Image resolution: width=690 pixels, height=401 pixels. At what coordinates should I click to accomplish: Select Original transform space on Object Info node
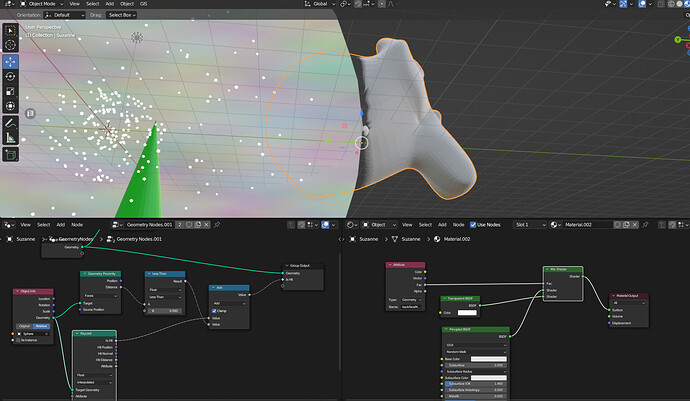[24, 326]
